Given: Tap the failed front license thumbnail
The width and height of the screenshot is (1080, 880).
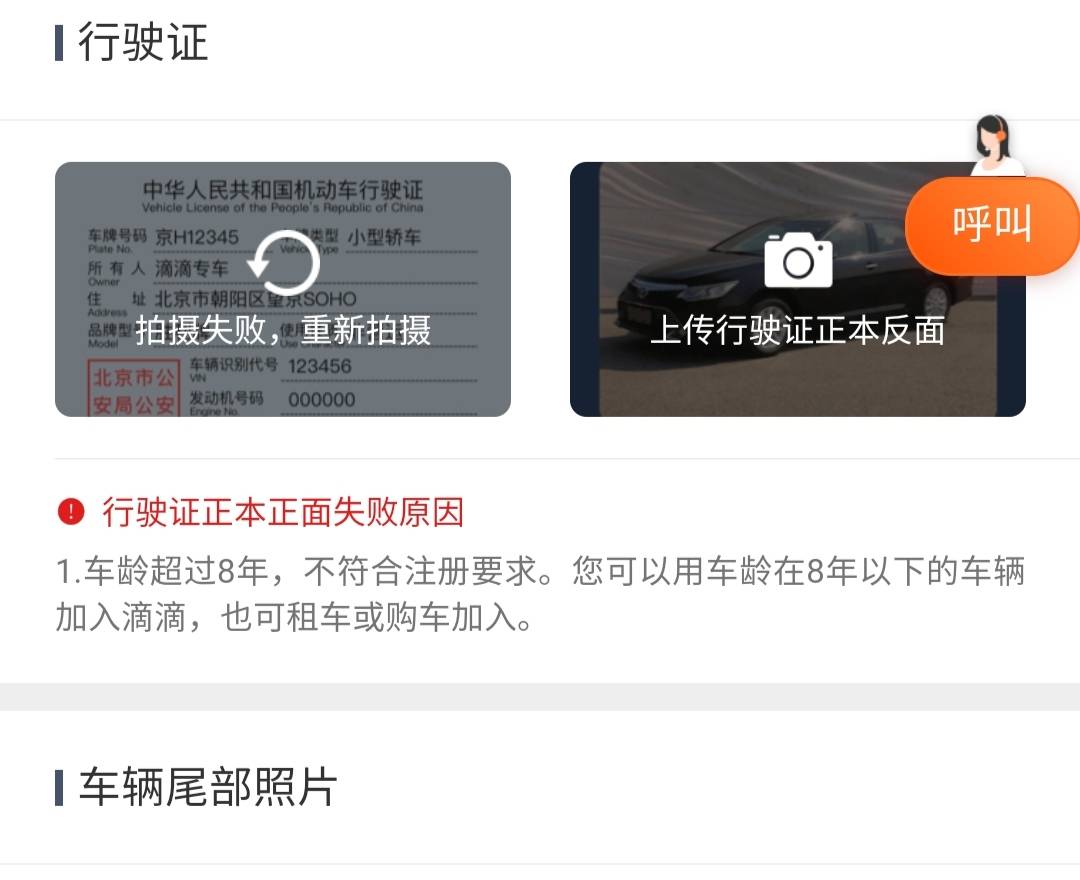Looking at the screenshot, I should pos(283,289).
